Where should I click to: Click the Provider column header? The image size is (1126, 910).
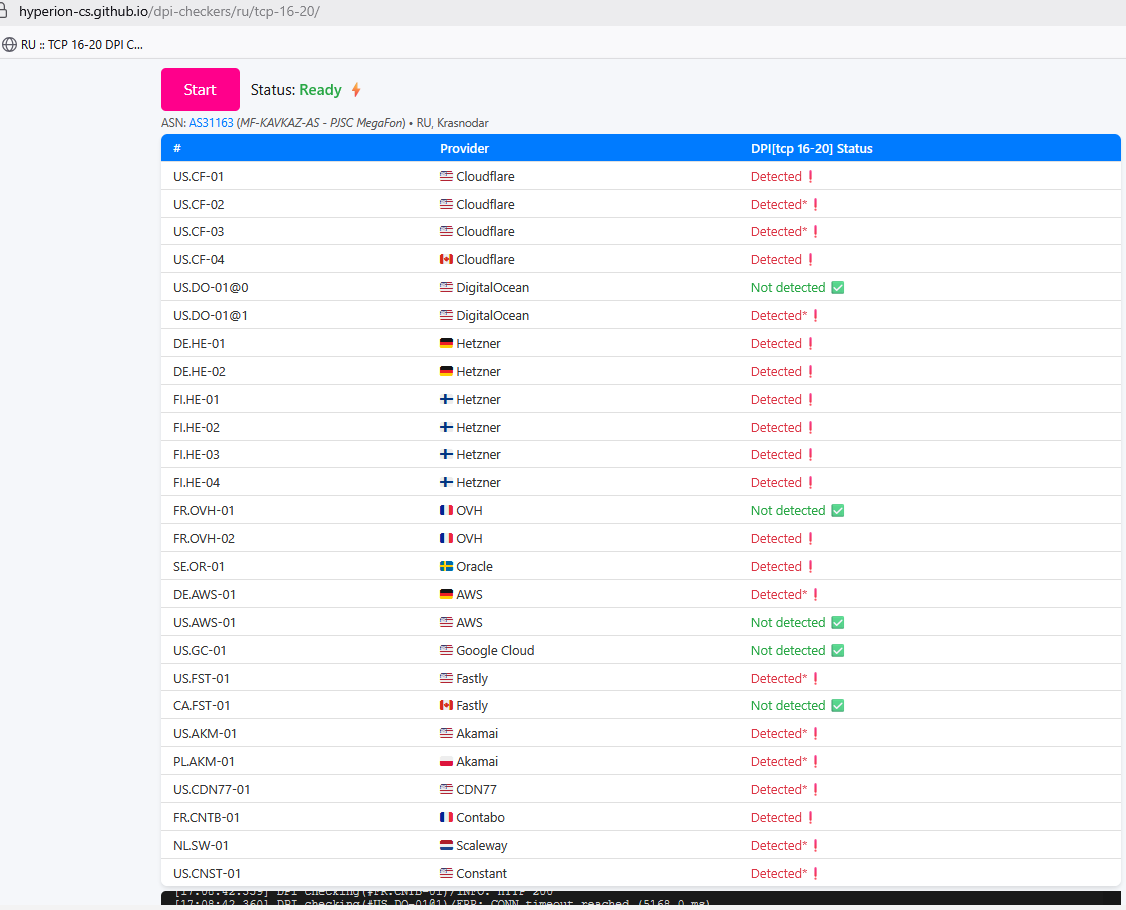click(x=464, y=149)
